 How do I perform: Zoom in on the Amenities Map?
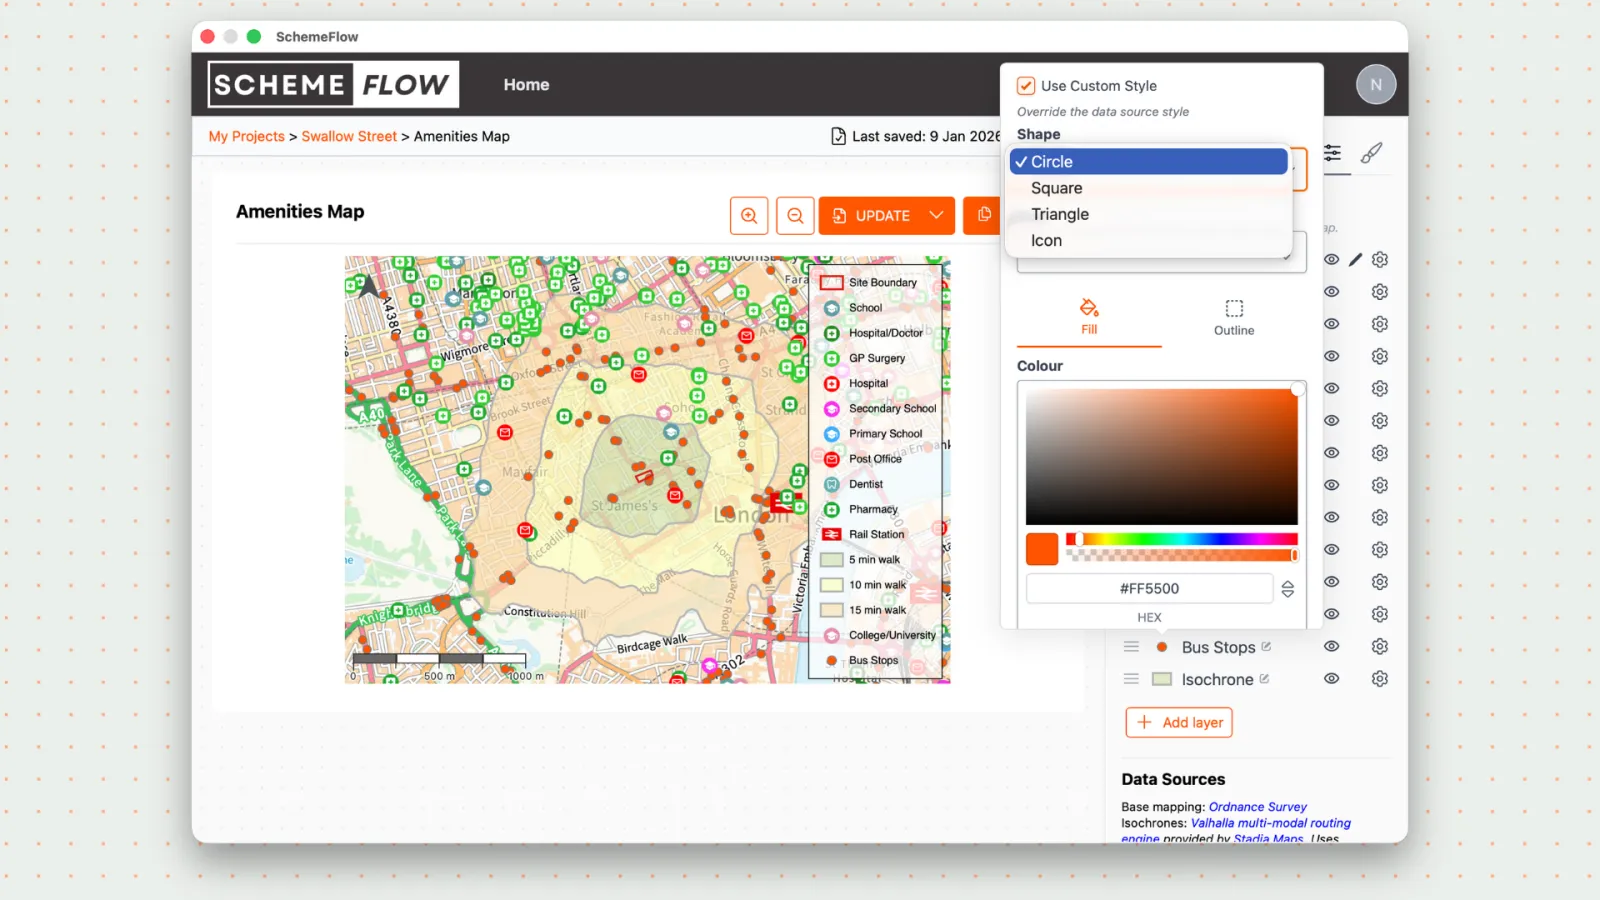click(749, 215)
